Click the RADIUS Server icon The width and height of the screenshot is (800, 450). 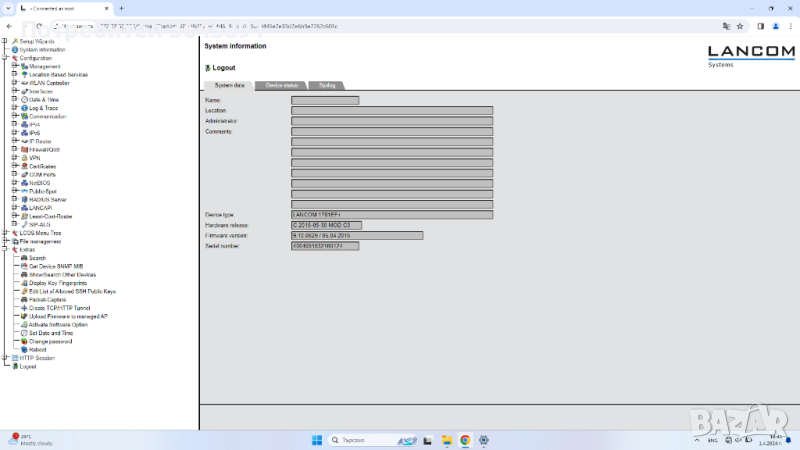coord(24,199)
